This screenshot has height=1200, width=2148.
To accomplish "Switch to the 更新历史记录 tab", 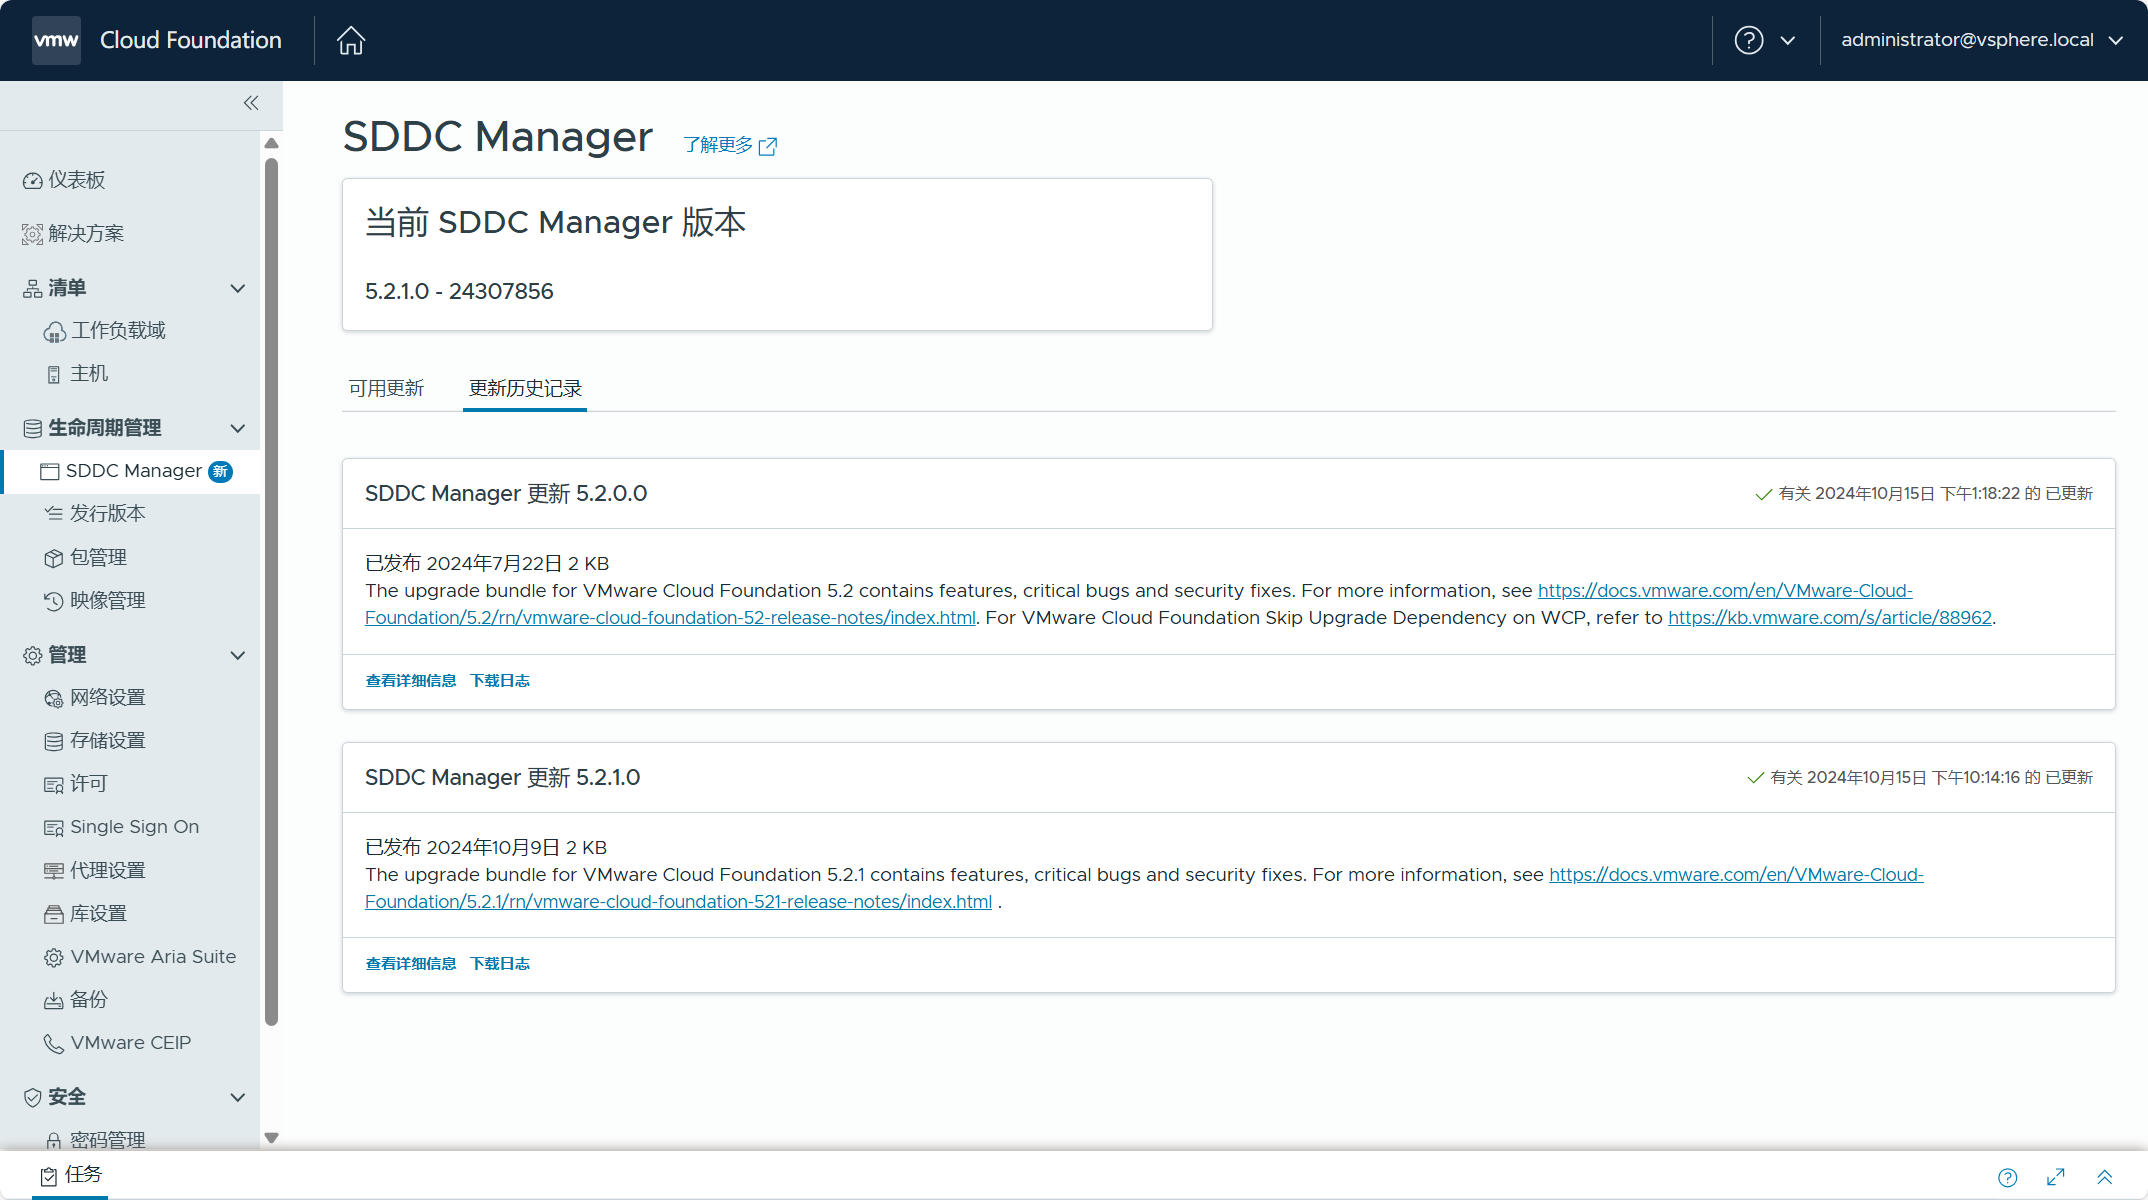I will click(x=525, y=389).
